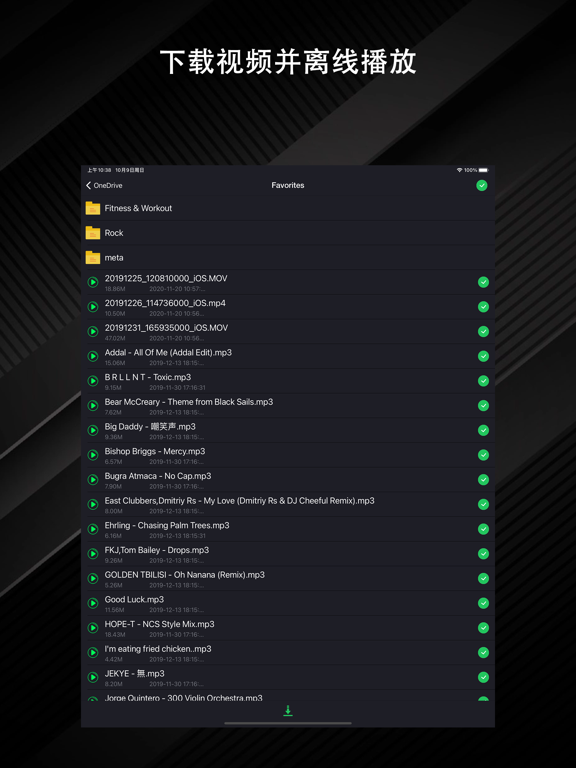Image resolution: width=576 pixels, height=768 pixels.
Task: Play icon for JEKYE - 無.mp3
Action: pos(93,677)
